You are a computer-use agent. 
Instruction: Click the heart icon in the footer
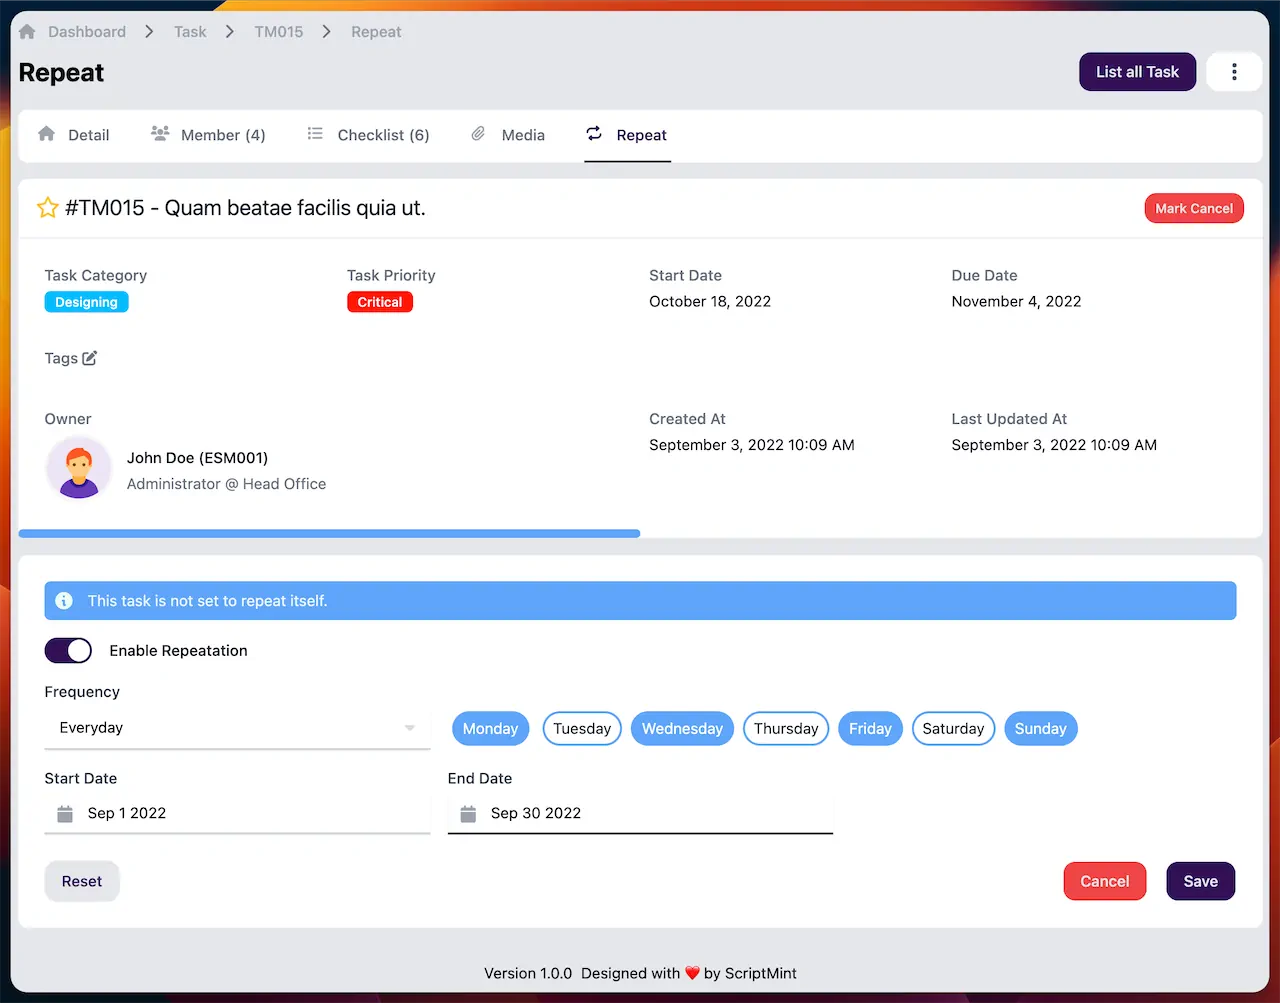[692, 974]
